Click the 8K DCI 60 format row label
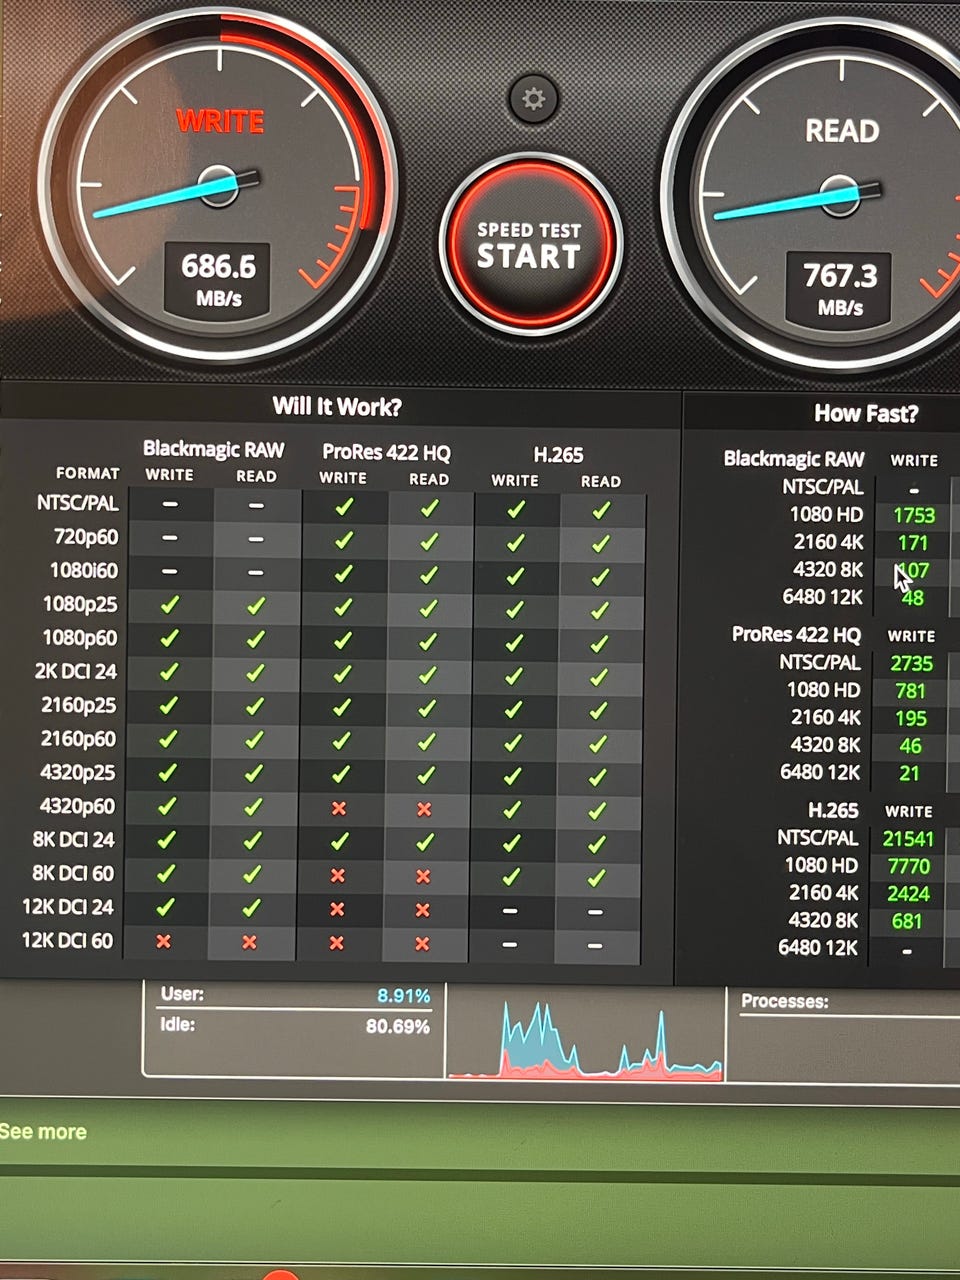The width and height of the screenshot is (960, 1280). [x=72, y=873]
